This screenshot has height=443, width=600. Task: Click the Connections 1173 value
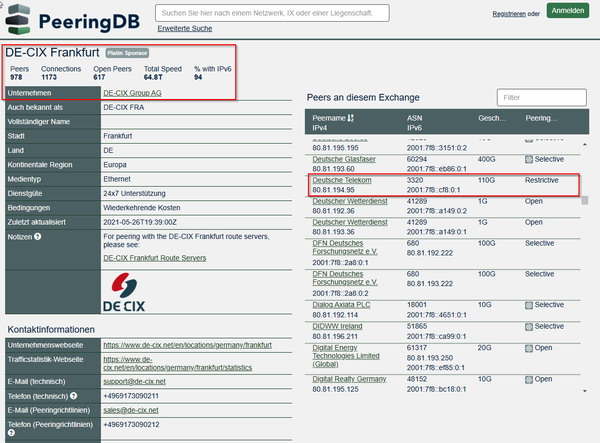pyautogui.click(x=49, y=77)
